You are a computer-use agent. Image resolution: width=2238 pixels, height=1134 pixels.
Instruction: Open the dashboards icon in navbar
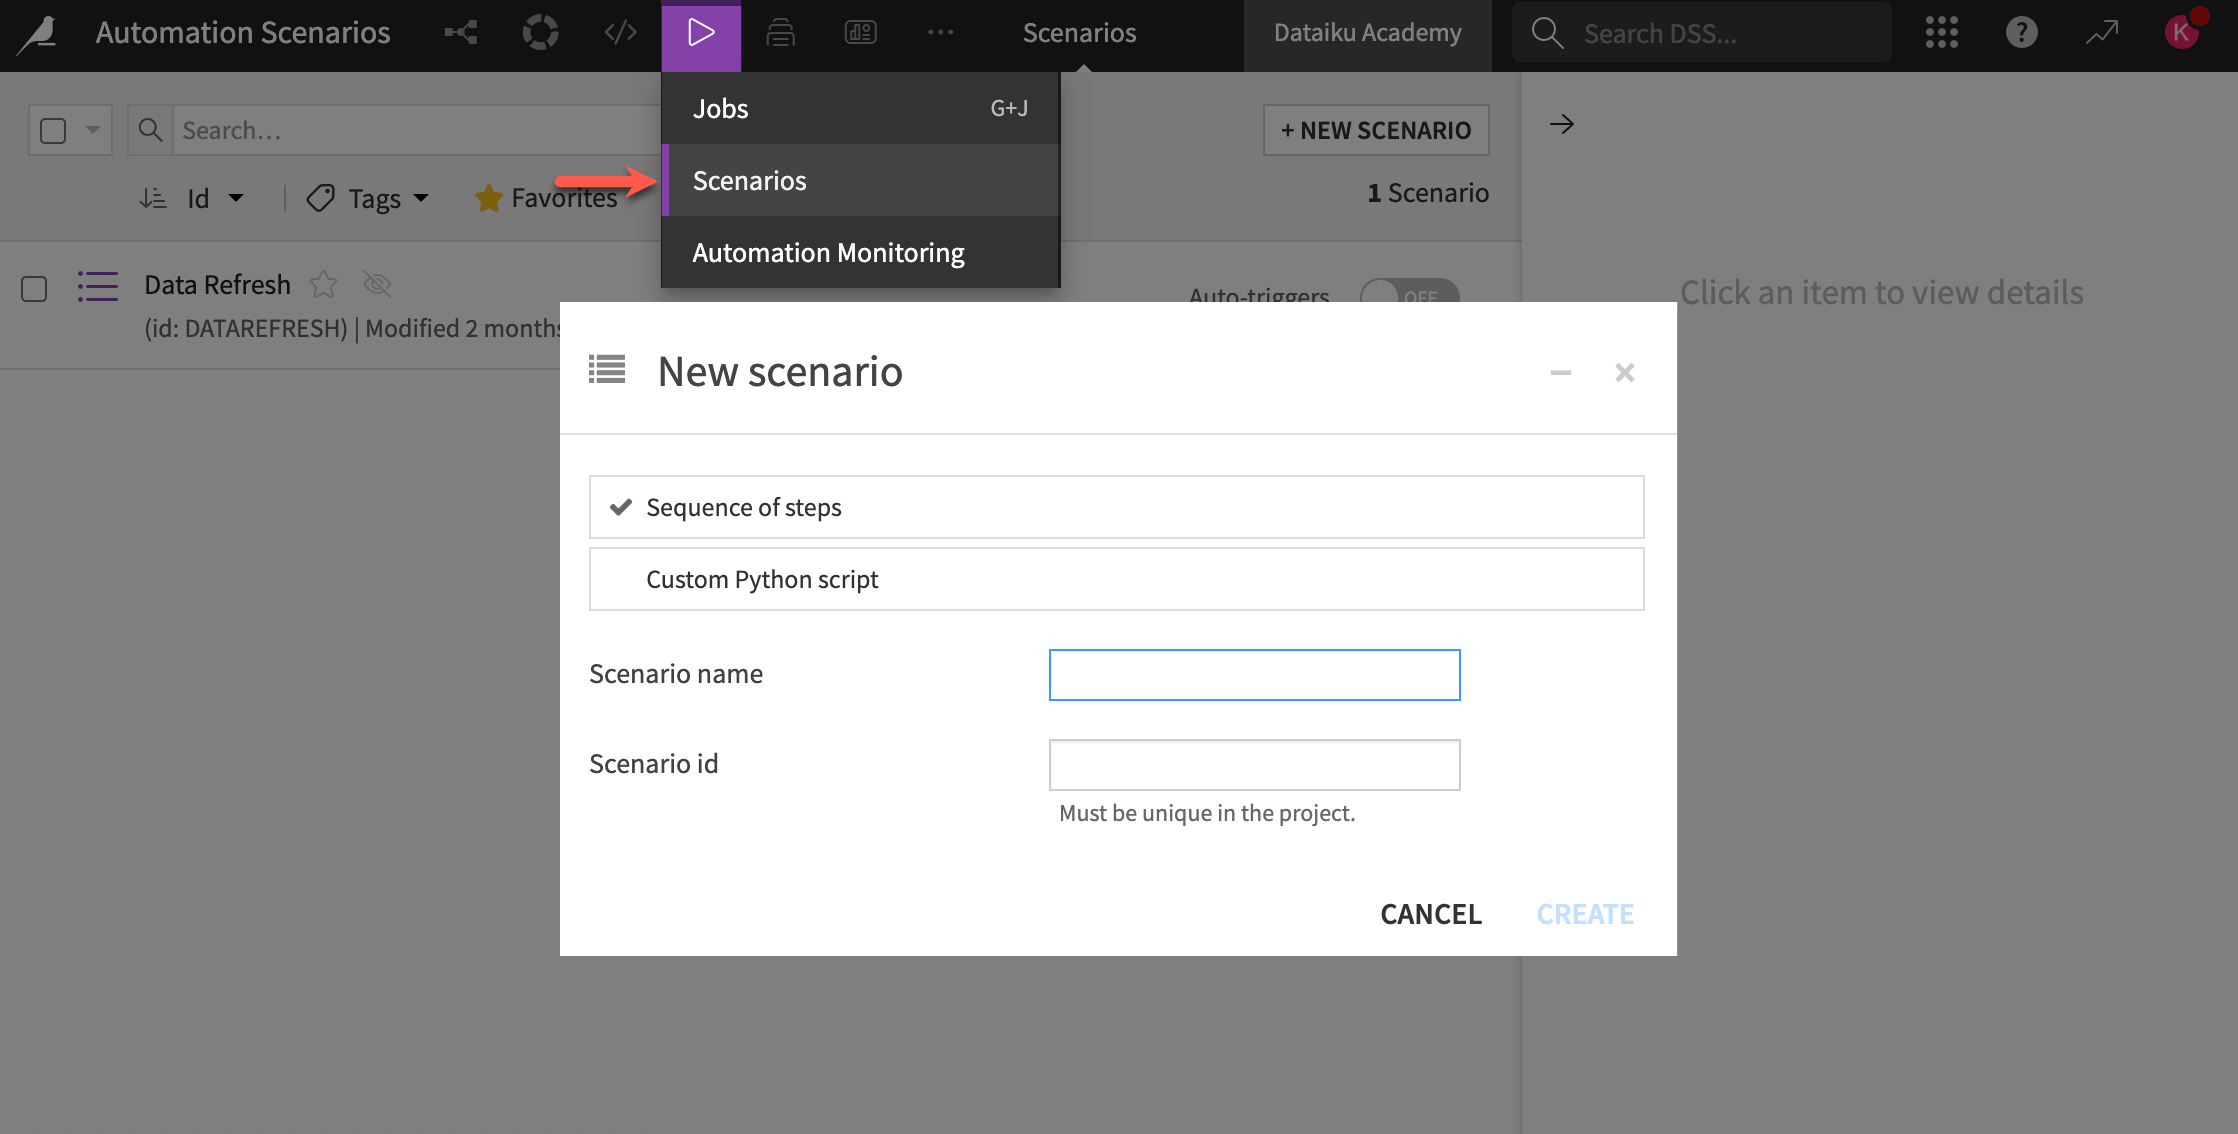click(x=861, y=33)
